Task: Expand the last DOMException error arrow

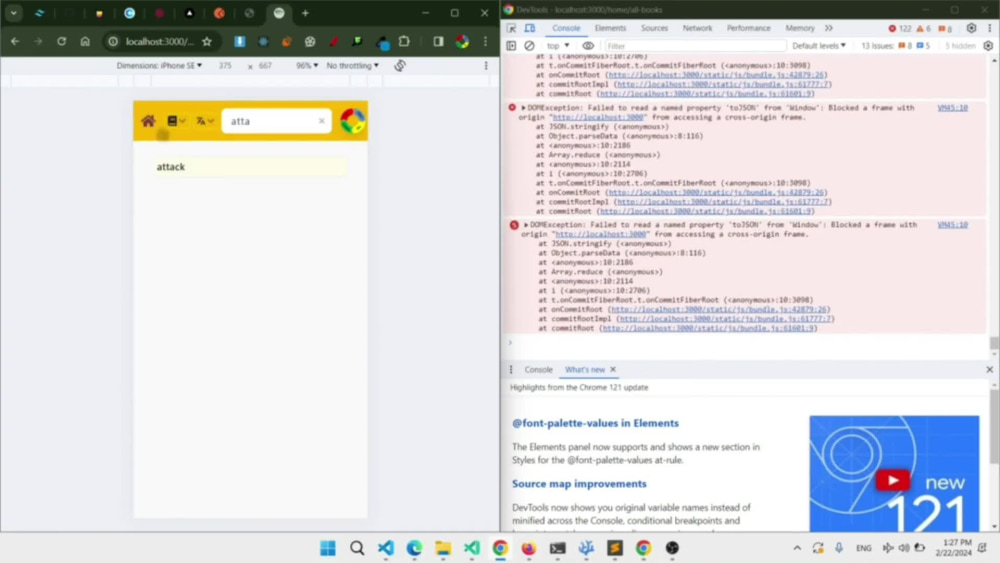Action: click(x=526, y=224)
